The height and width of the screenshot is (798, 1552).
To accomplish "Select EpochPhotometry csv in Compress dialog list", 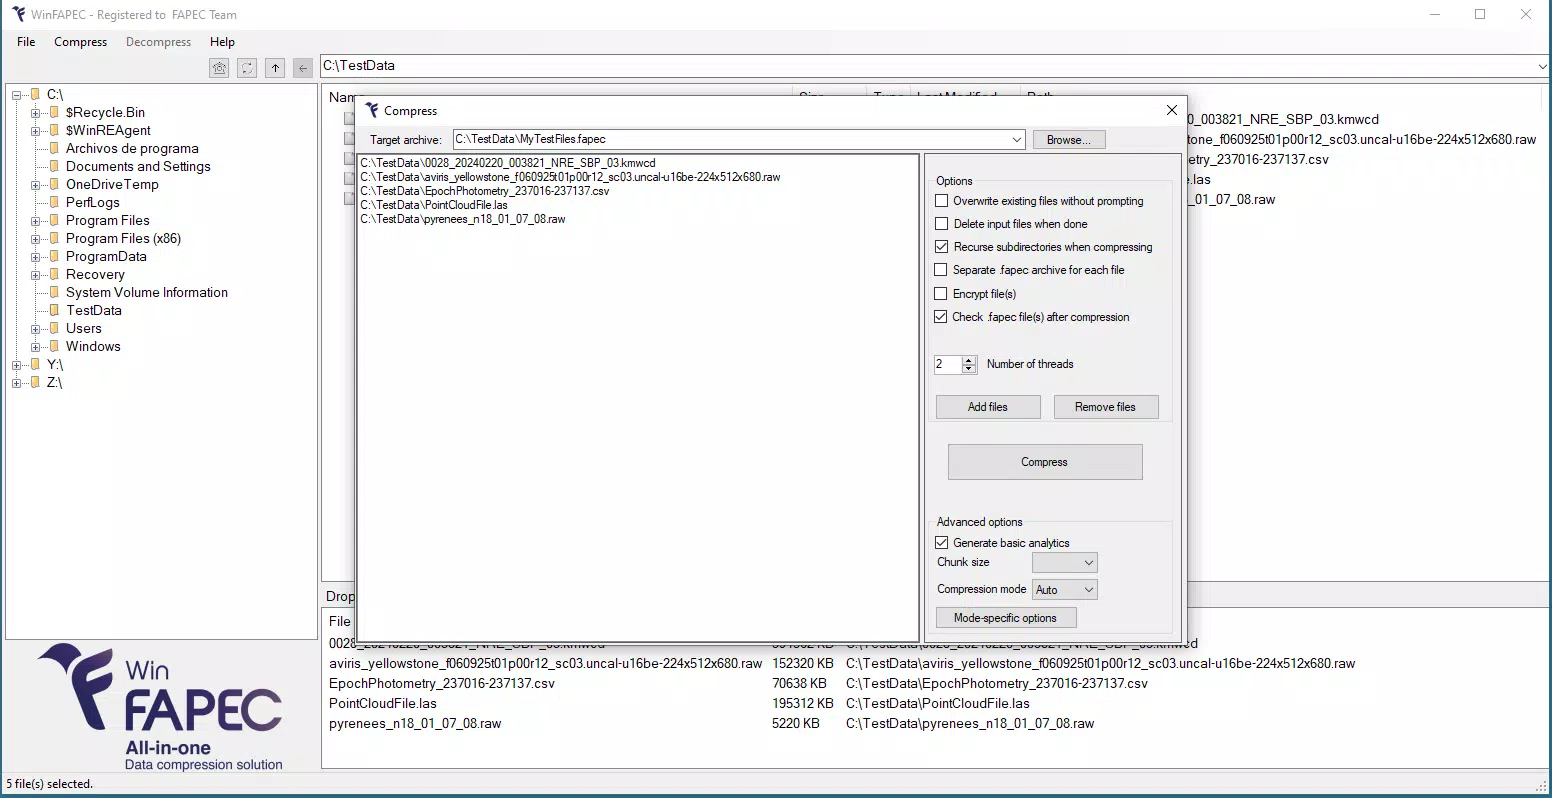I will 485,191.
